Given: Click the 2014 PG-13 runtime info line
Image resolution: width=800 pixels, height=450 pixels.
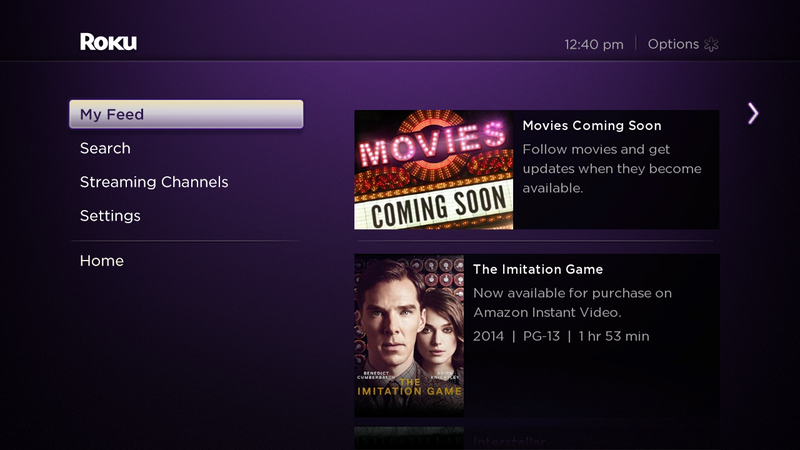Looking at the screenshot, I should click(x=561, y=336).
